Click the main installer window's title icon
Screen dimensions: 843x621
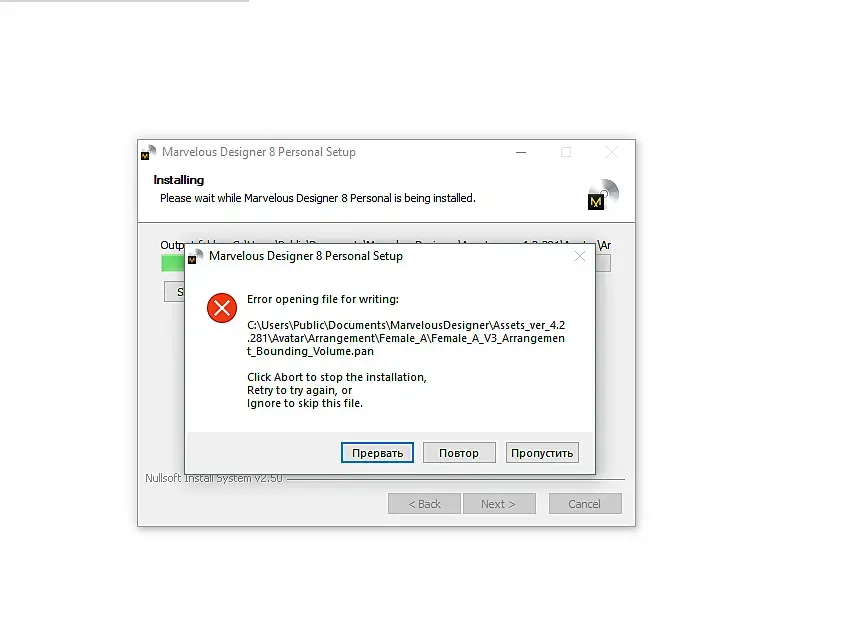pyautogui.click(x=148, y=153)
